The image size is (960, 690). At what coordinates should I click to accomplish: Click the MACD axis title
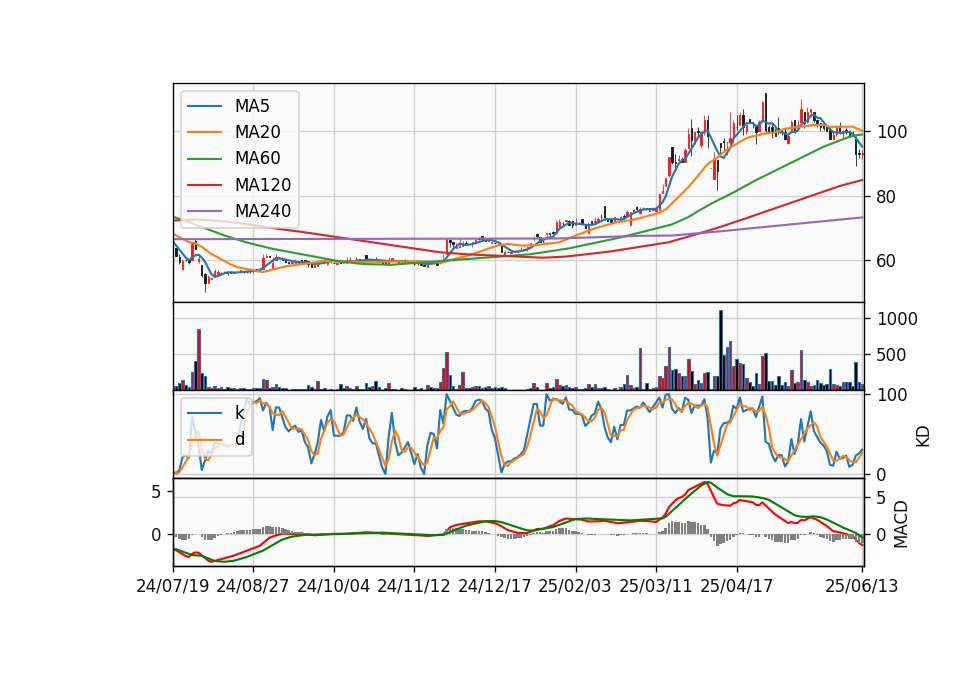pyautogui.click(x=901, y=524)
